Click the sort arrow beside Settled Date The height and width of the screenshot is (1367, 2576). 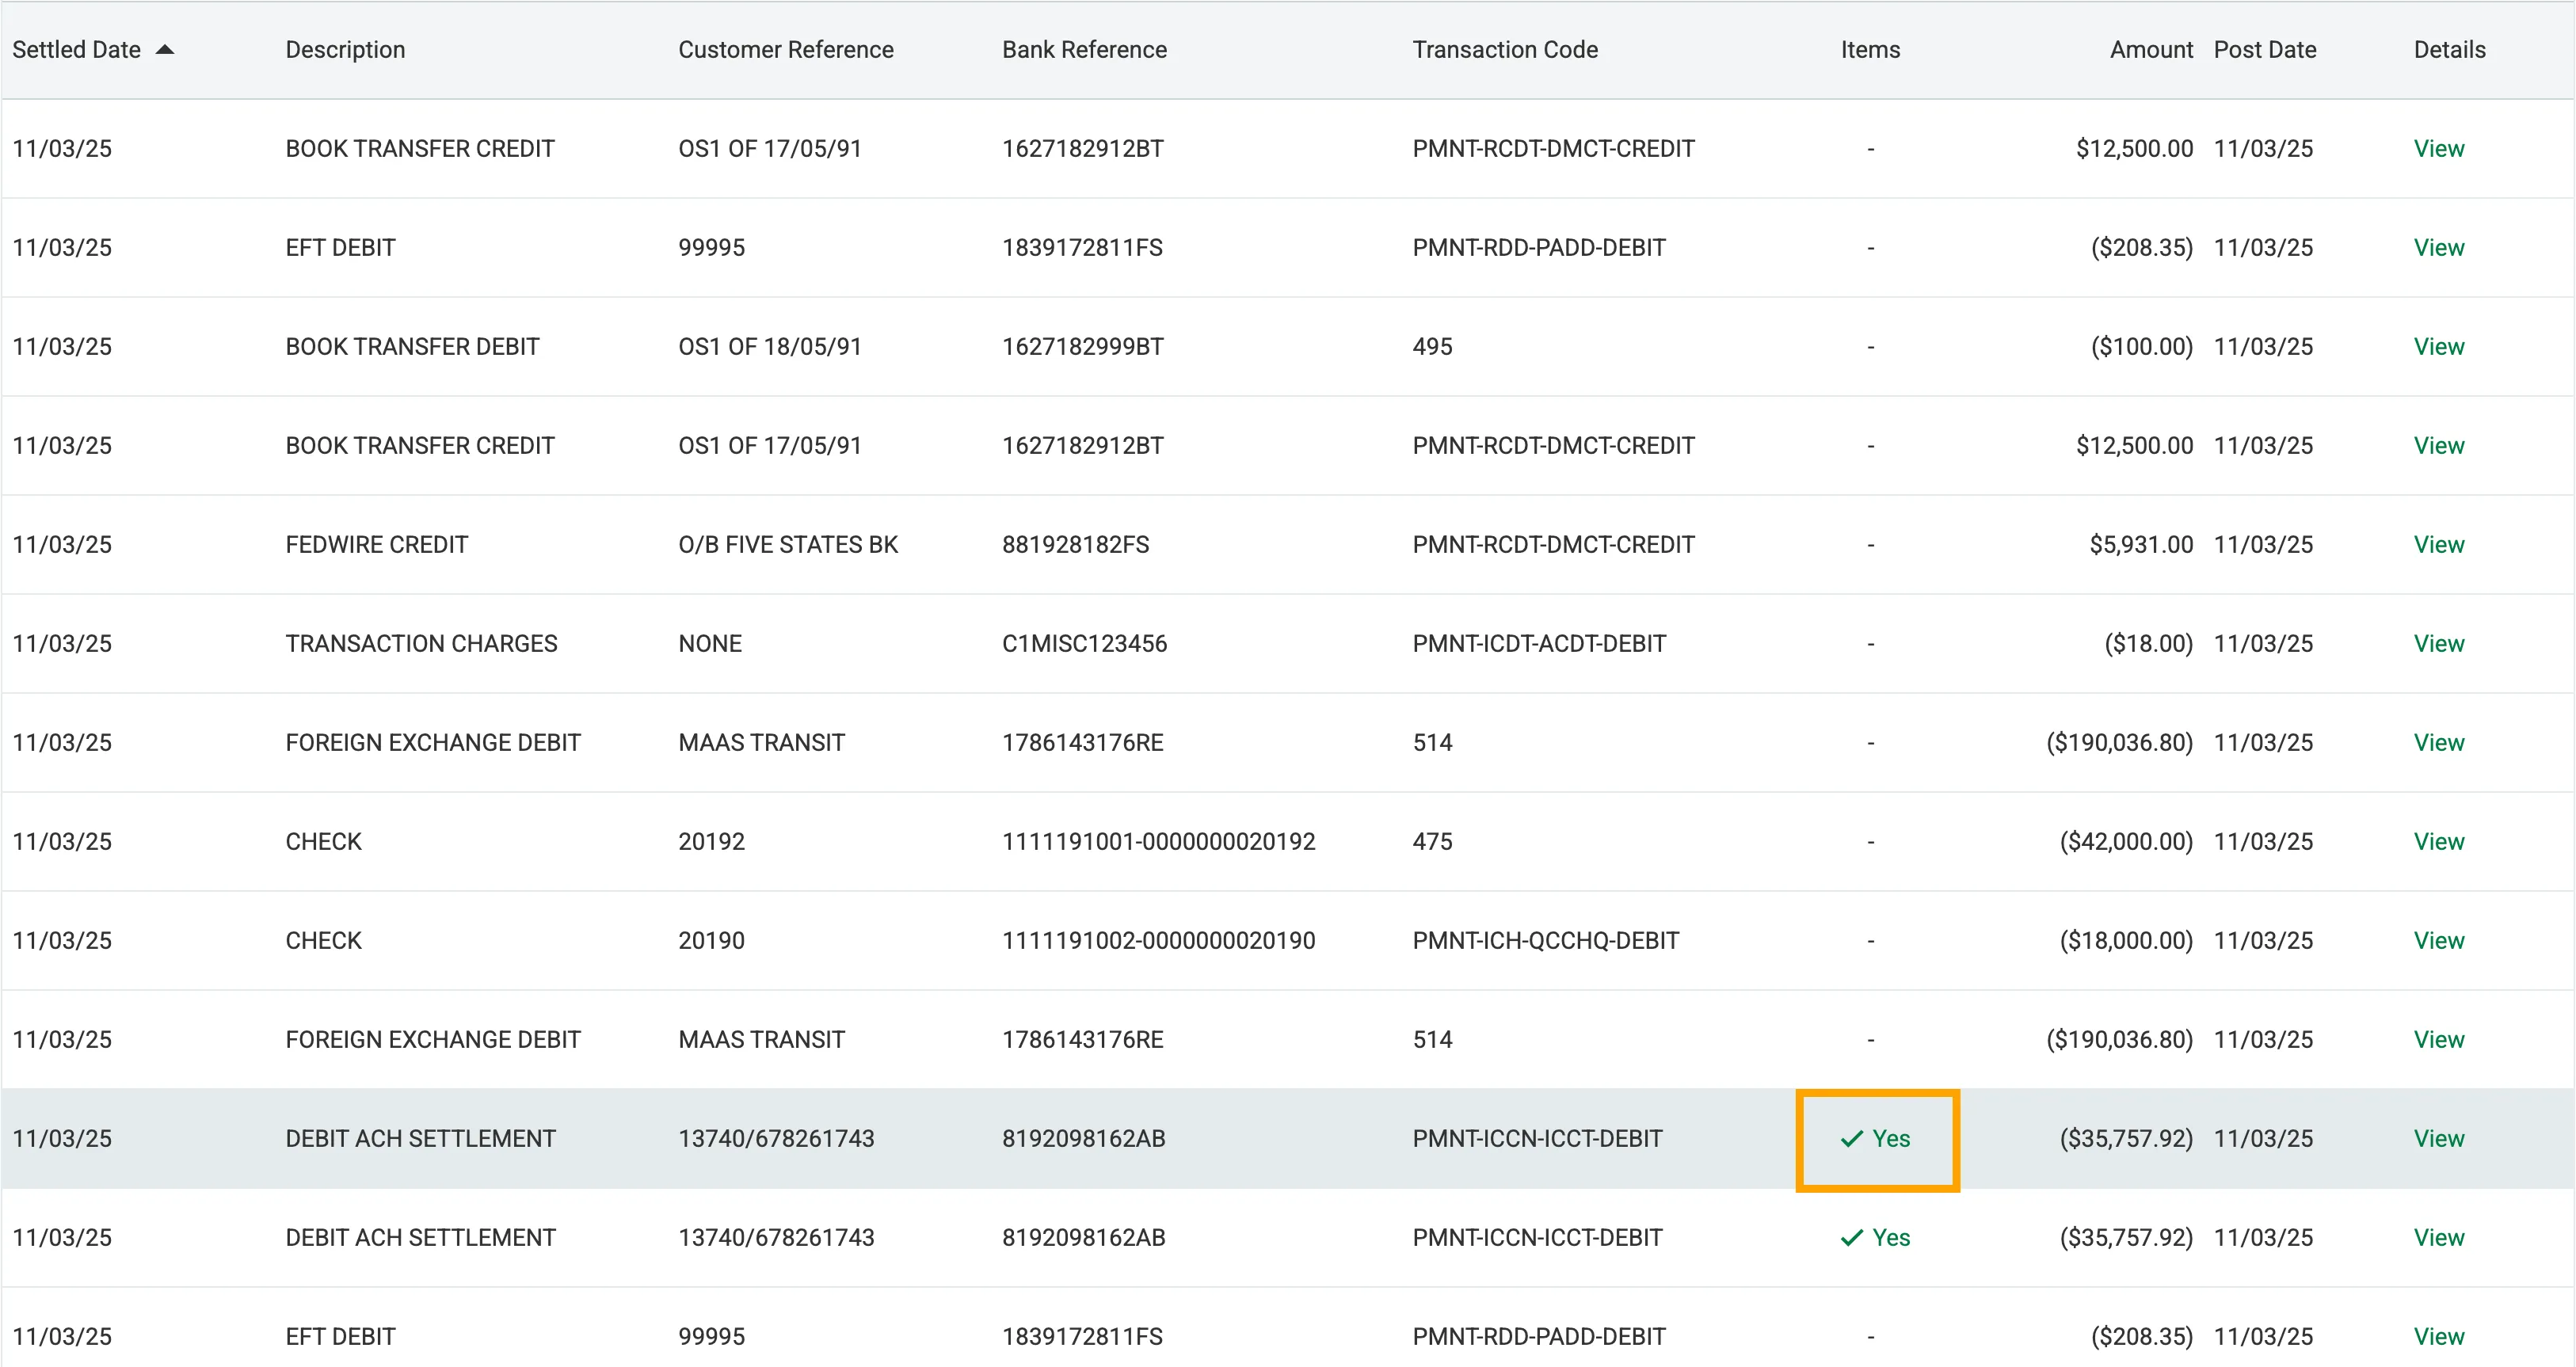pos(165,49)
